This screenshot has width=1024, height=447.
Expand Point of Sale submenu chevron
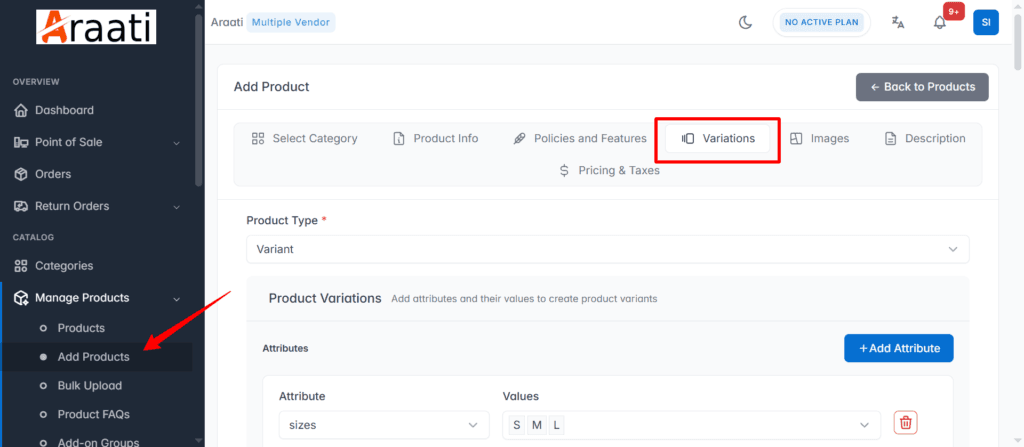tap(176, 142)
